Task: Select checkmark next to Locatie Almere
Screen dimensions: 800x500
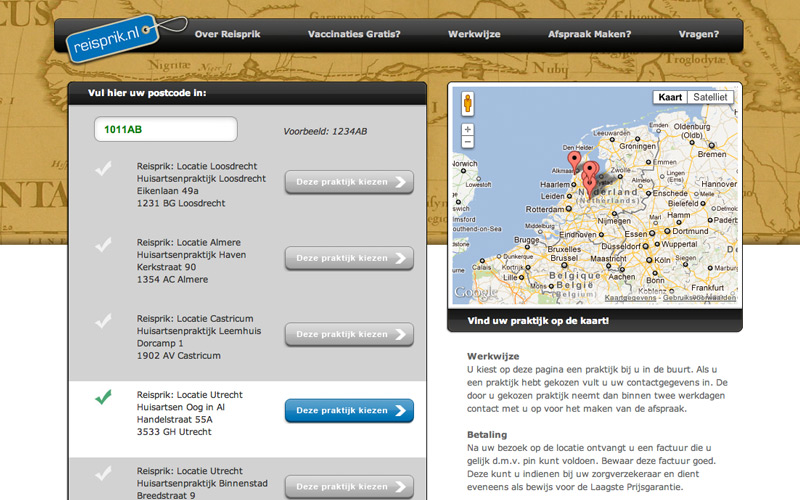Action: pyautogui.click(x=103, y=245)
